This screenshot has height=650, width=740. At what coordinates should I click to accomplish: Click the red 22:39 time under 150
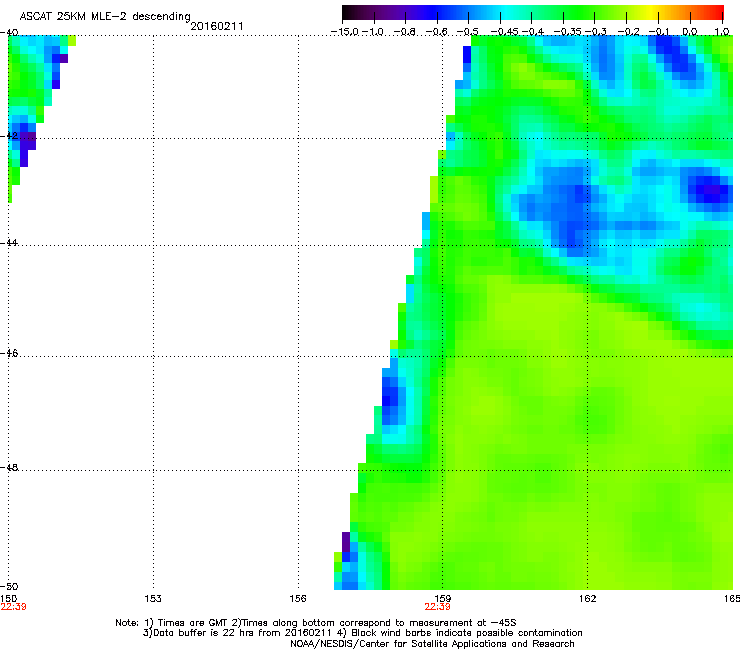pos(13,607)
